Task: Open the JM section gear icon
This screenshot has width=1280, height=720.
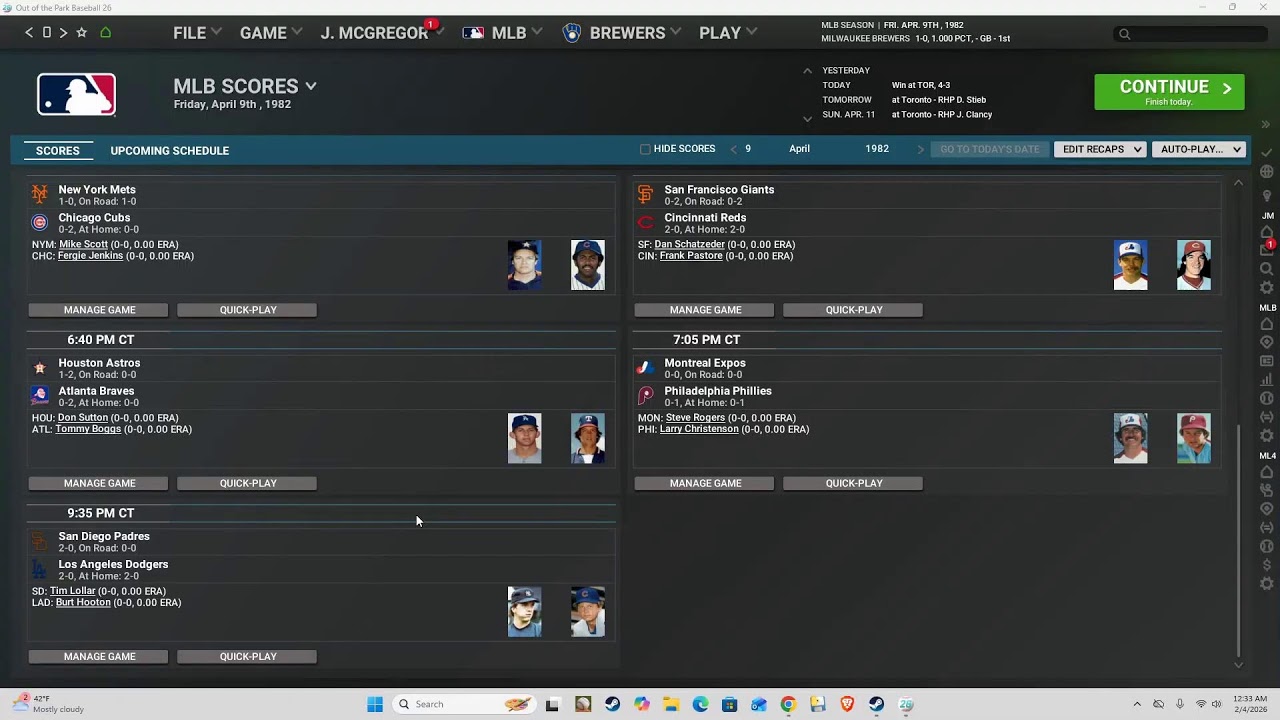Action: [x=1267, y=288]
